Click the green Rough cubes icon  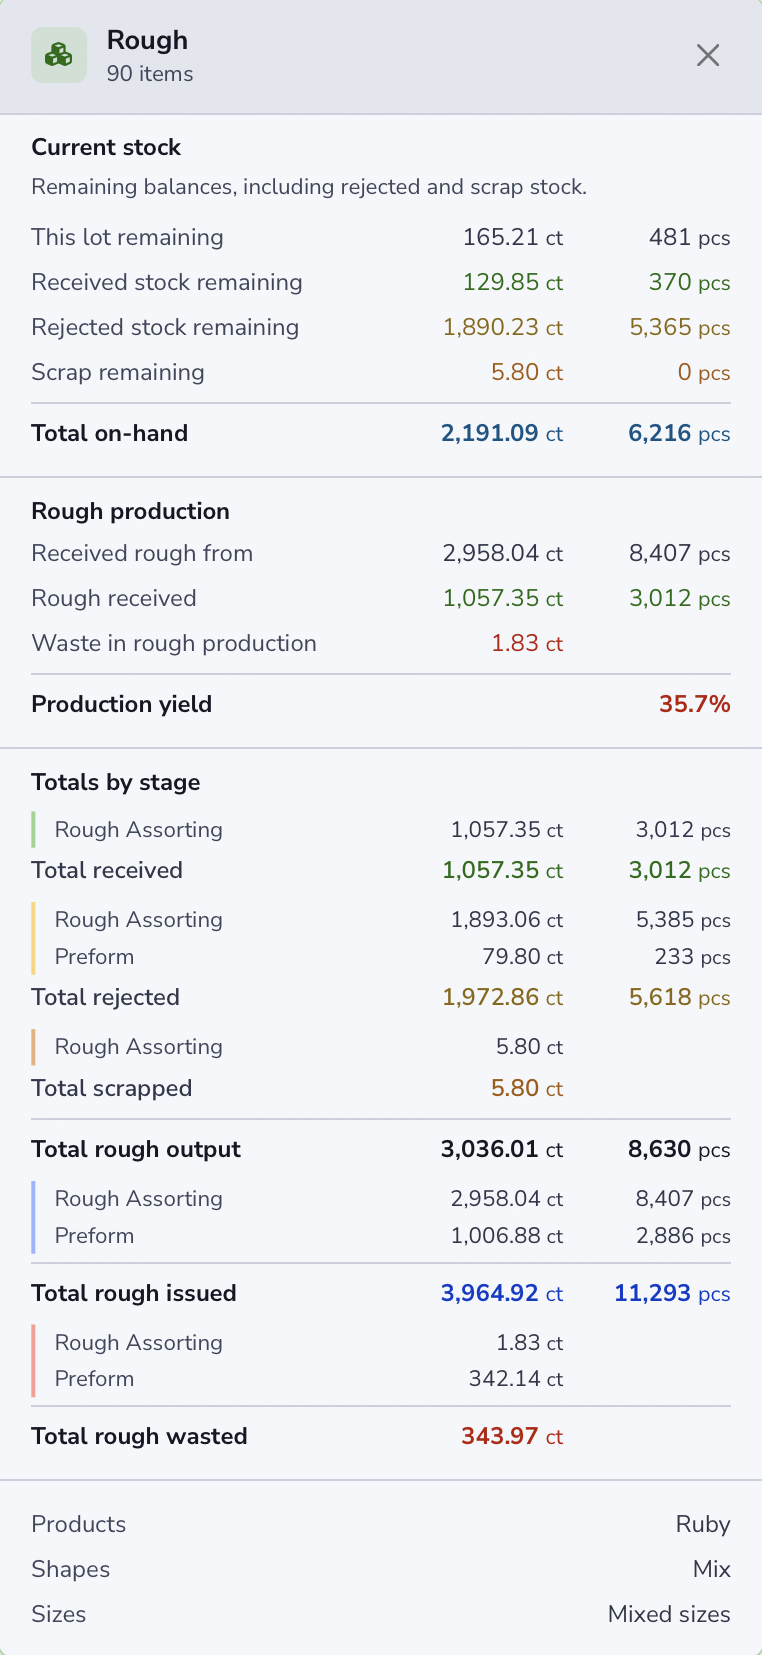[x=59, y=55]
